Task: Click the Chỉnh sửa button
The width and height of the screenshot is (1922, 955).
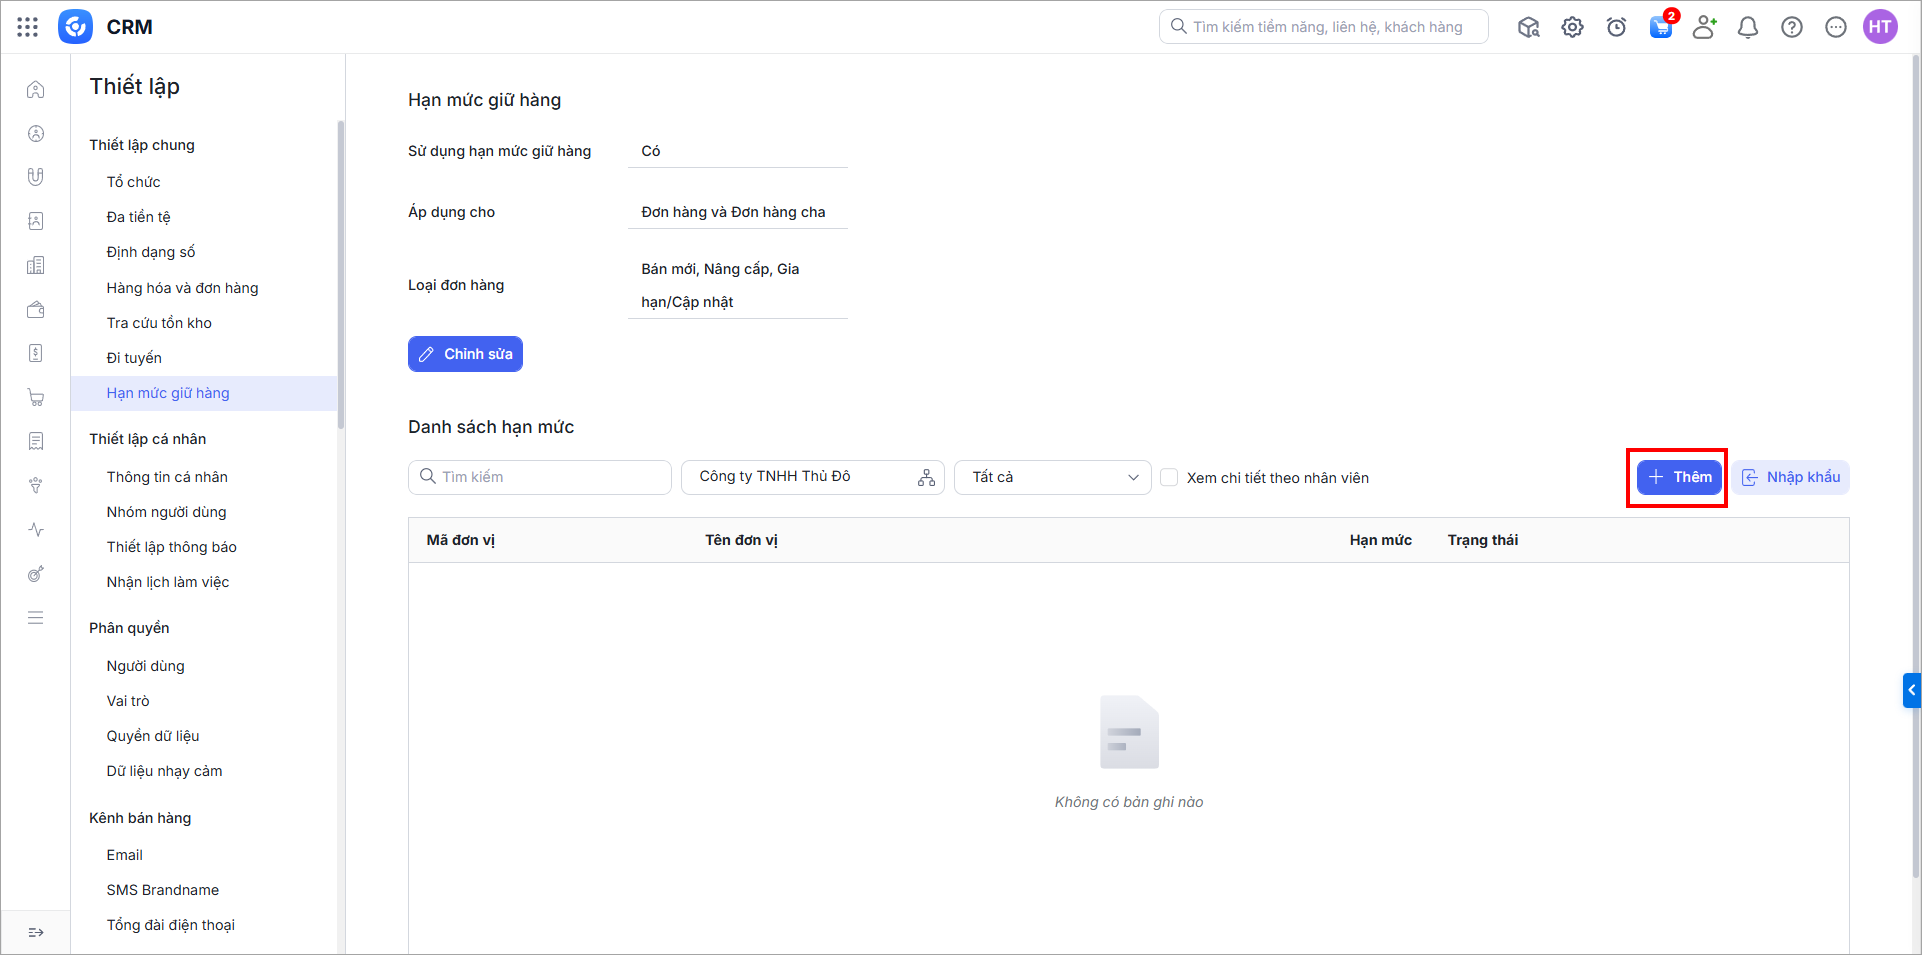Action: click(465, 354)
